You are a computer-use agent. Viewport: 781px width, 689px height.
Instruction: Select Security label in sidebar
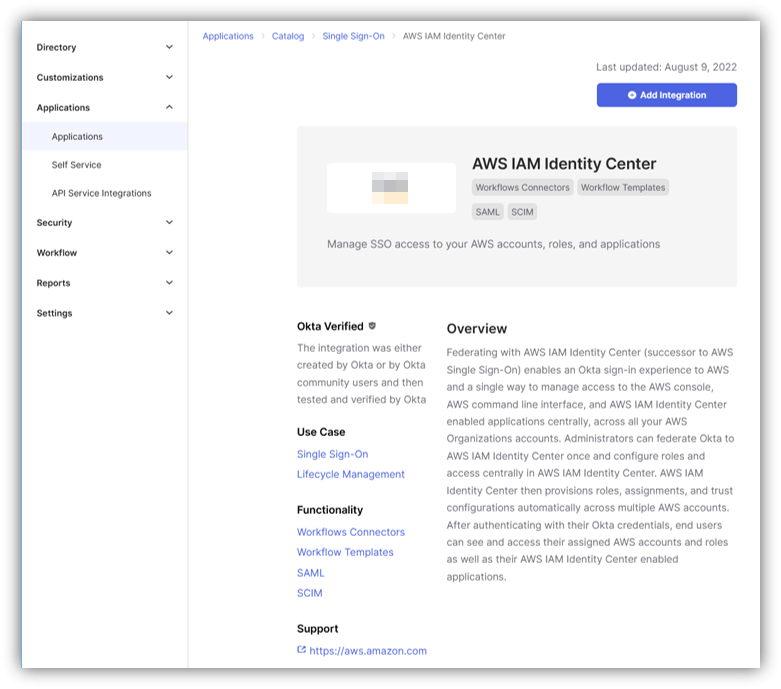54,223
